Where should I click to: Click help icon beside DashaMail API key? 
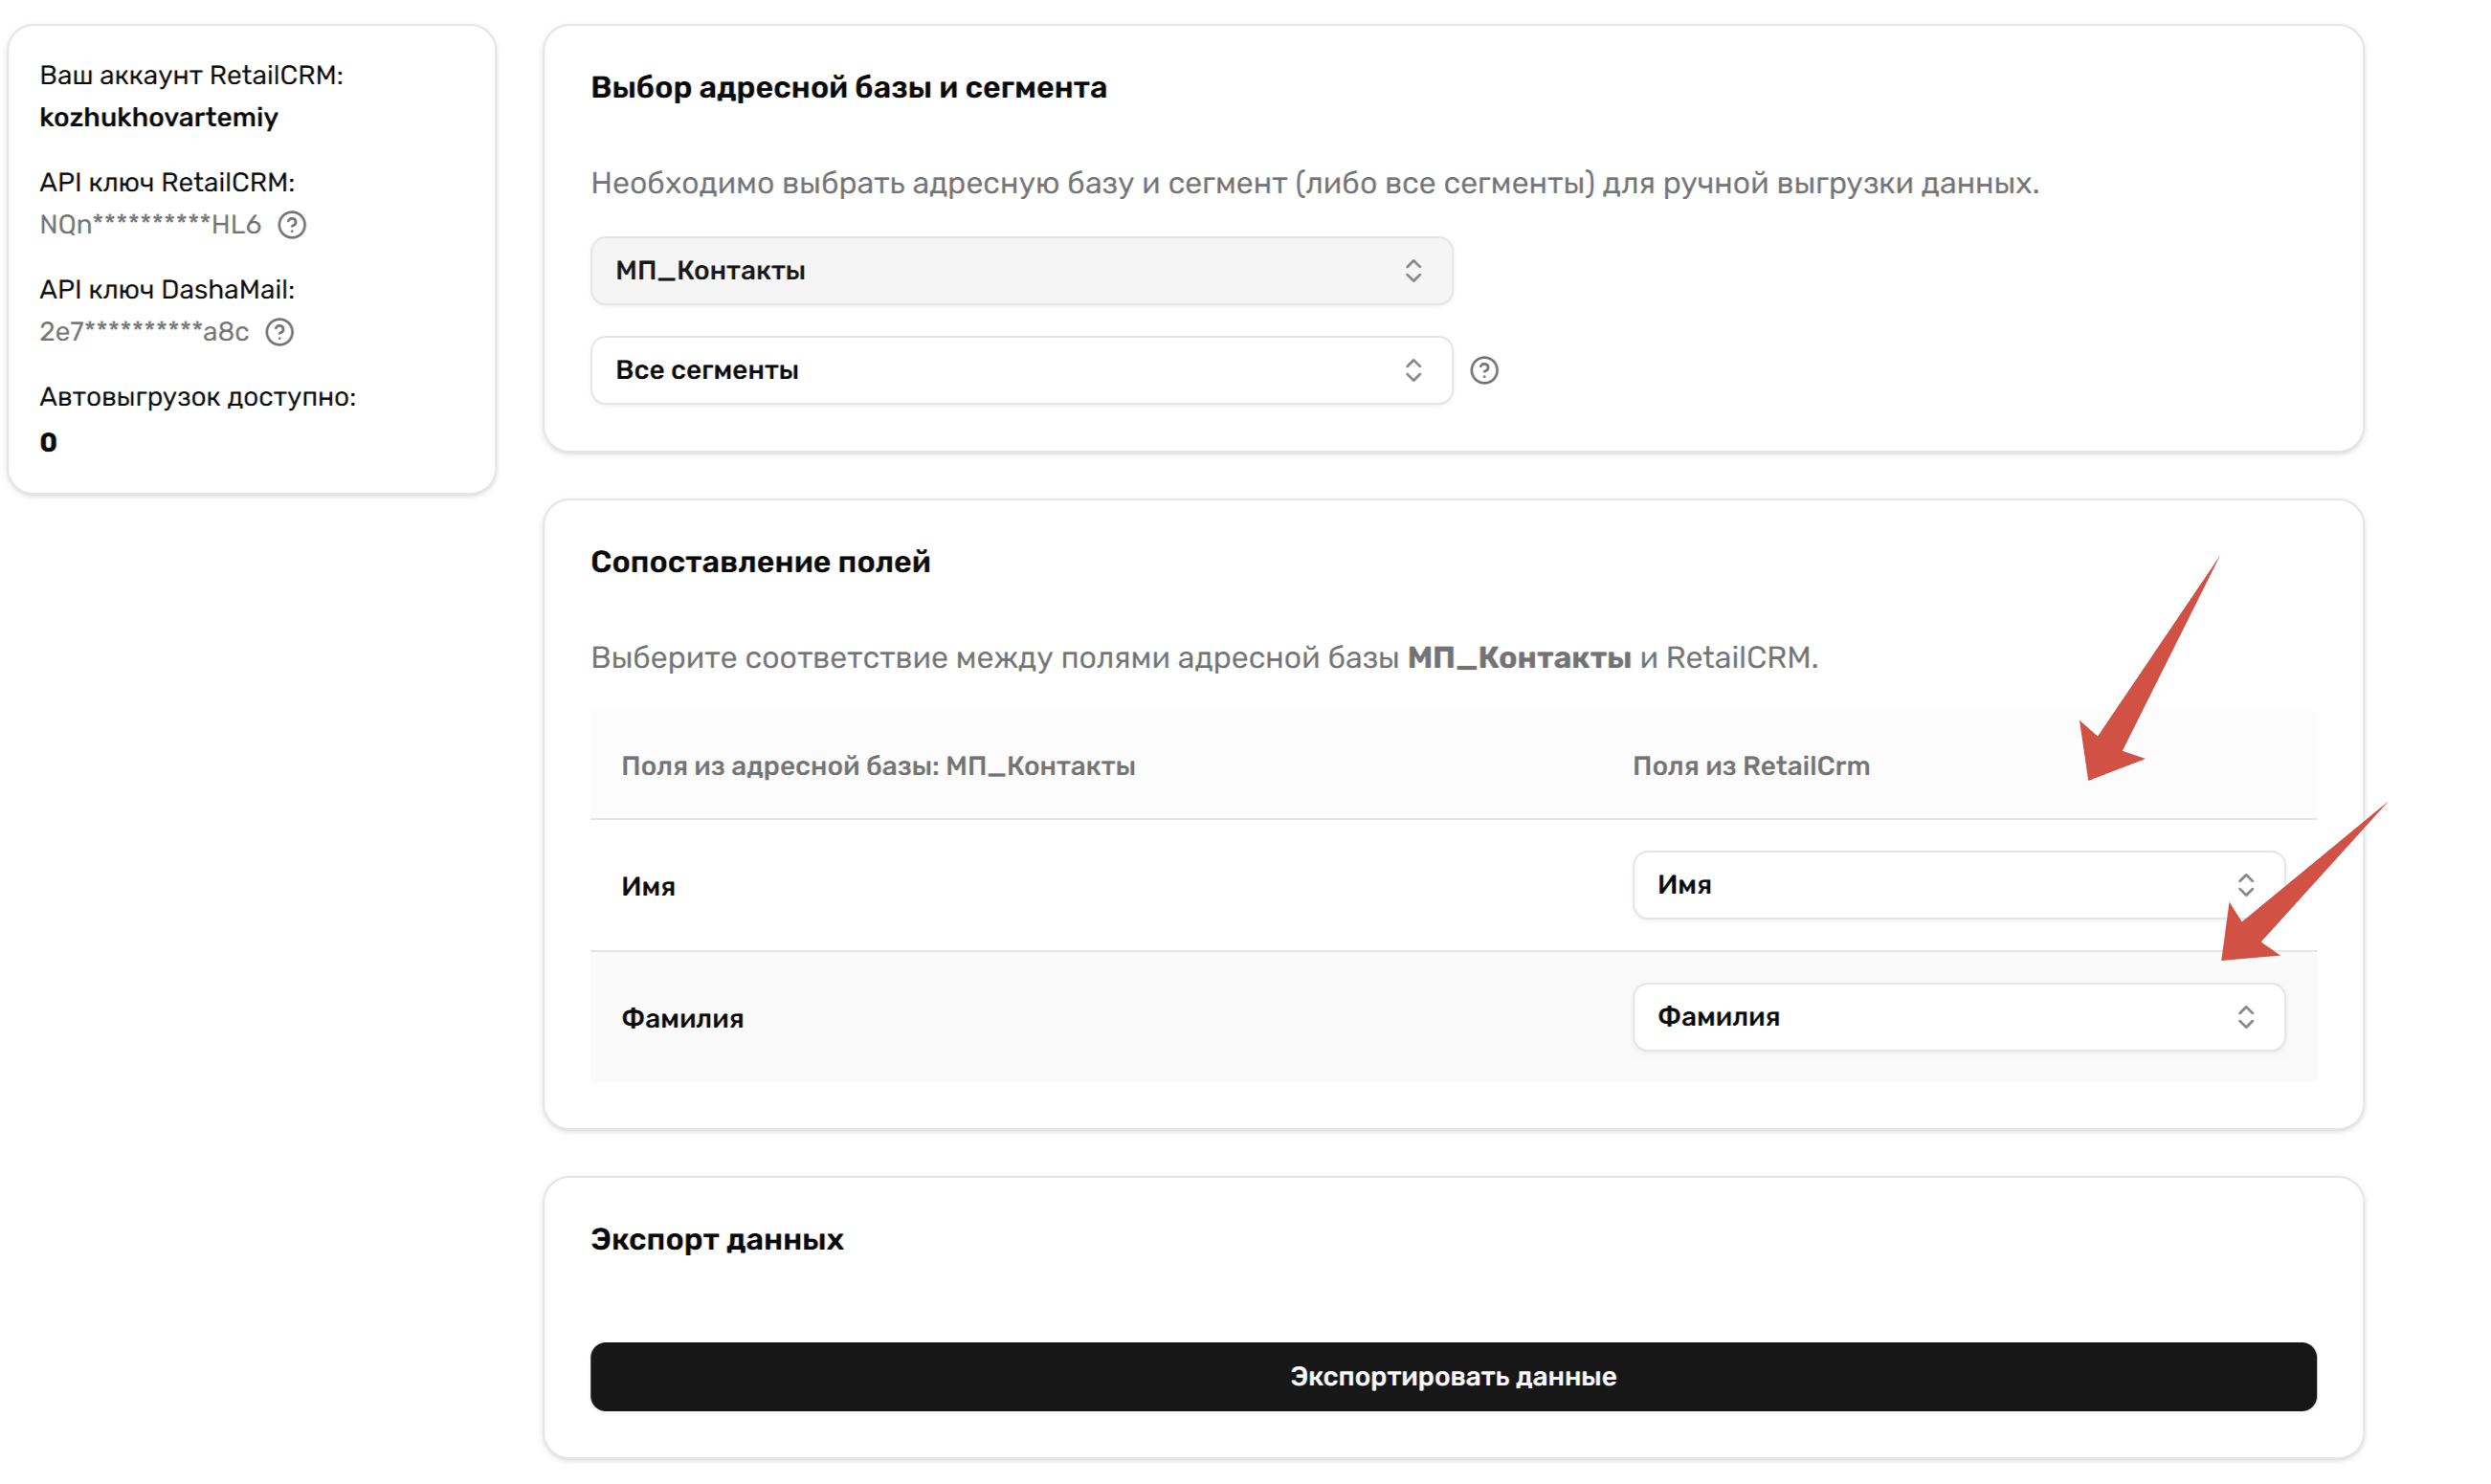coord(280,332)
